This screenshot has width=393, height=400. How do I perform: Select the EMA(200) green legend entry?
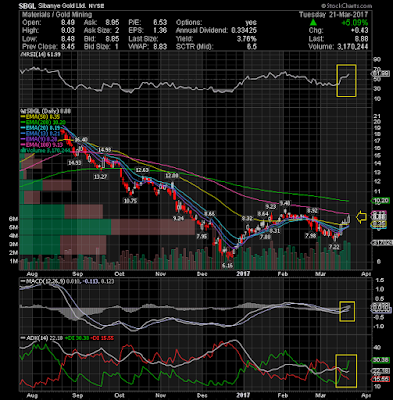[43, 122]
